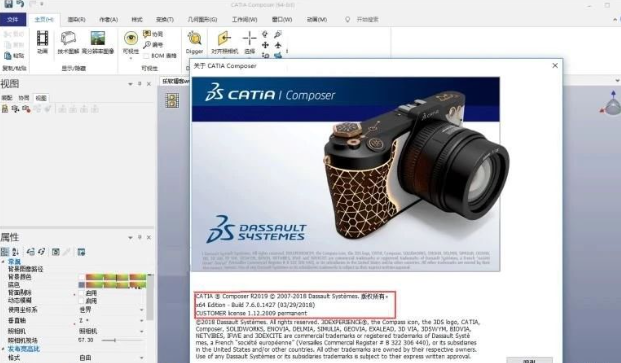Toggle the BOM 表格 checkbox
Viewport: 621px width, 363px height.
click(147, 56)
